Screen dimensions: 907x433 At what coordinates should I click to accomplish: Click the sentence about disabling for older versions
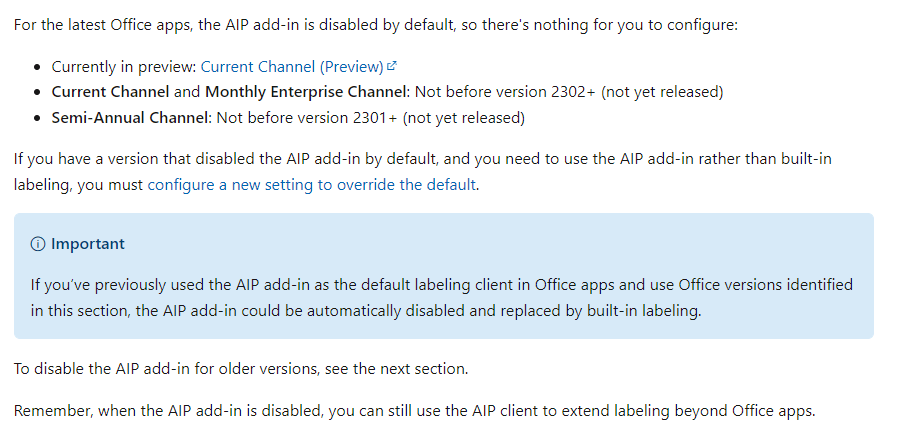240,368
